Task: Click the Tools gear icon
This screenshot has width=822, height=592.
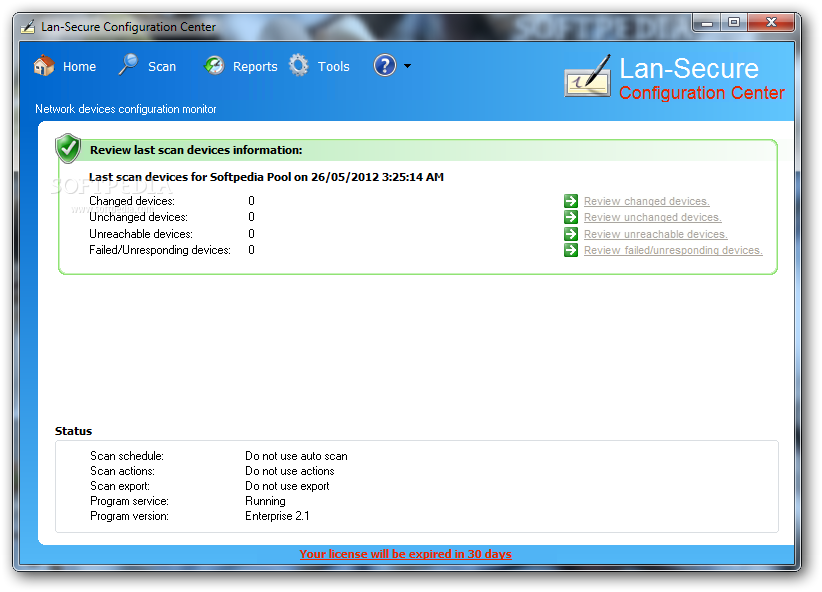Action: (x=299, y=66)
